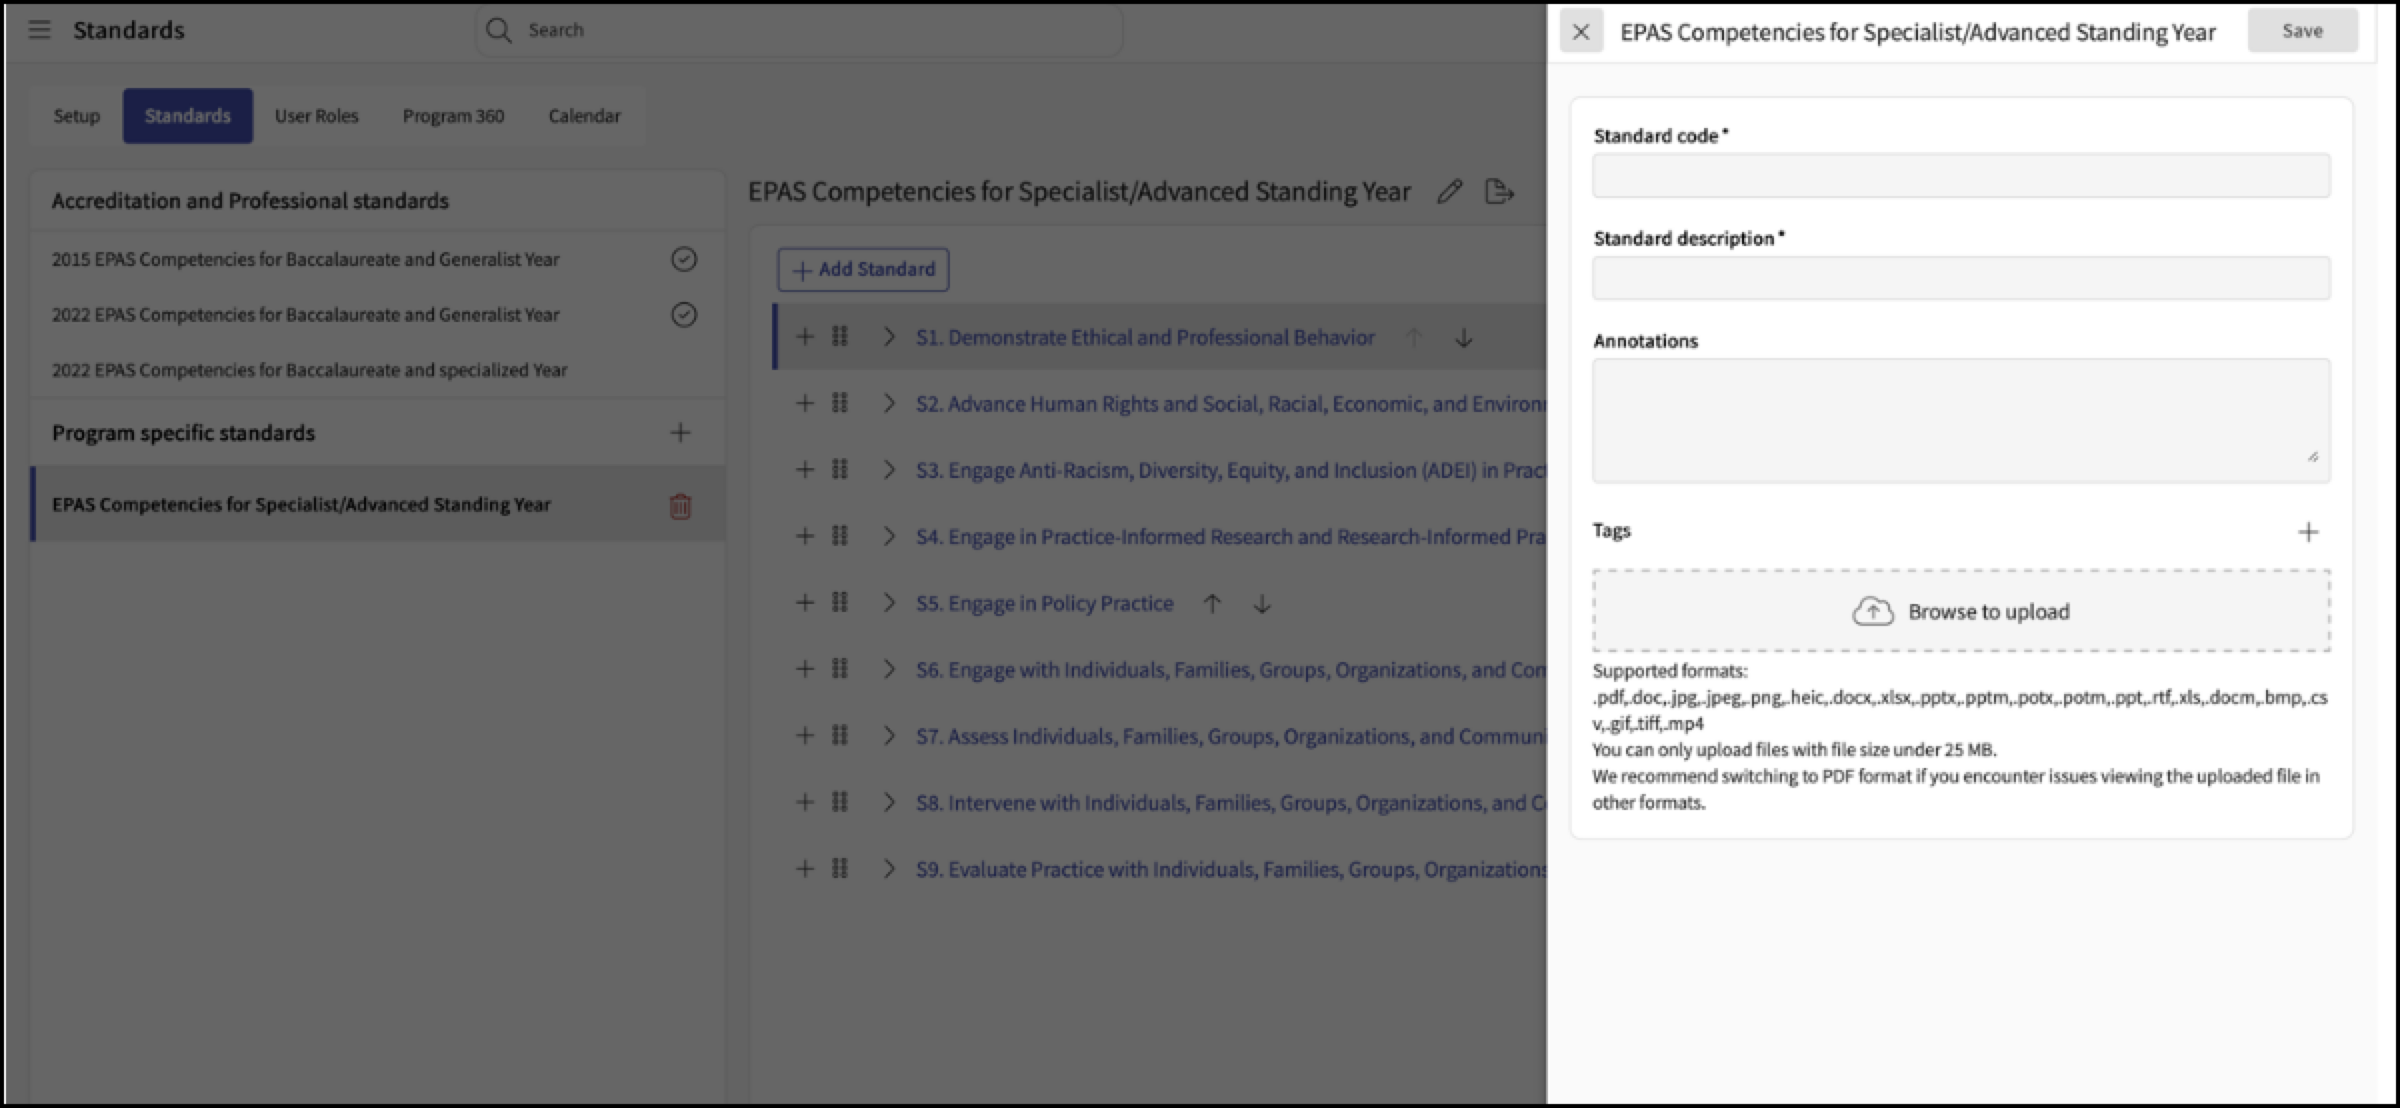Viewport: 2400px width, 1108px height.
Task: Open S7. Assess Individuals, Families standard link
Action: click(x=1231, y=737)
